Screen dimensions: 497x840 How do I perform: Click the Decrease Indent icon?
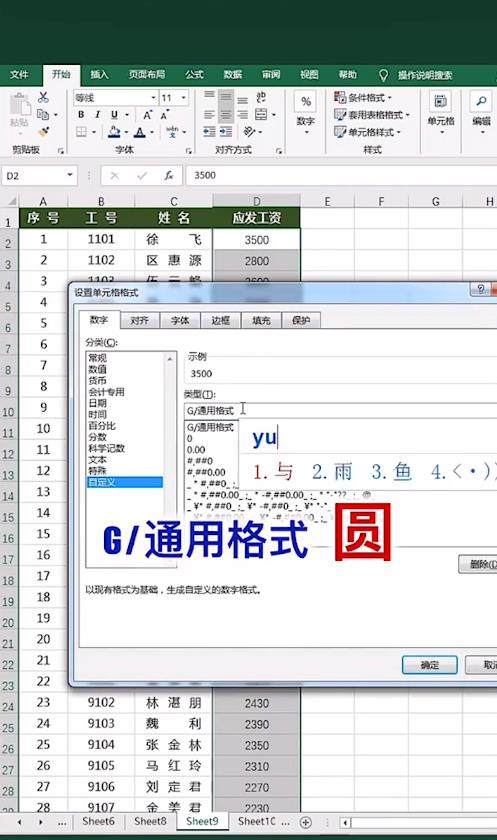pos(209,132)
